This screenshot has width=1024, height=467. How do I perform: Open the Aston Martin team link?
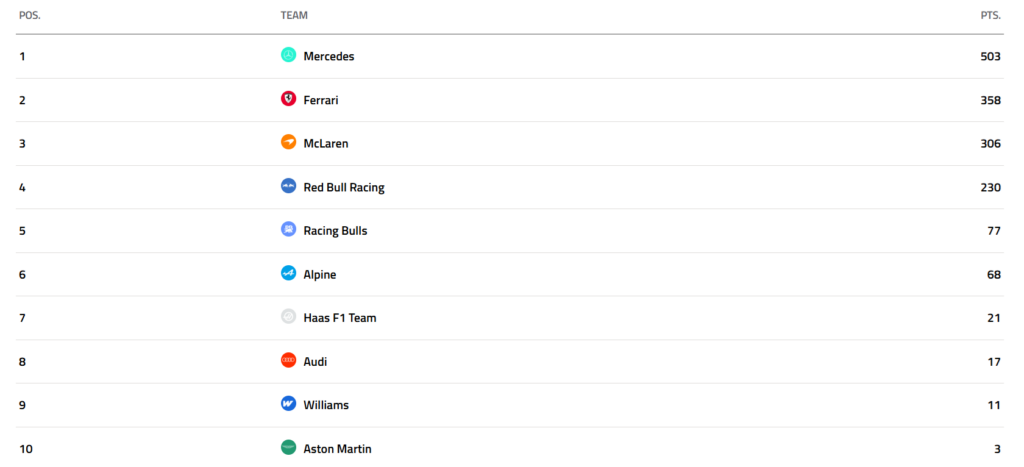[337, 449]
